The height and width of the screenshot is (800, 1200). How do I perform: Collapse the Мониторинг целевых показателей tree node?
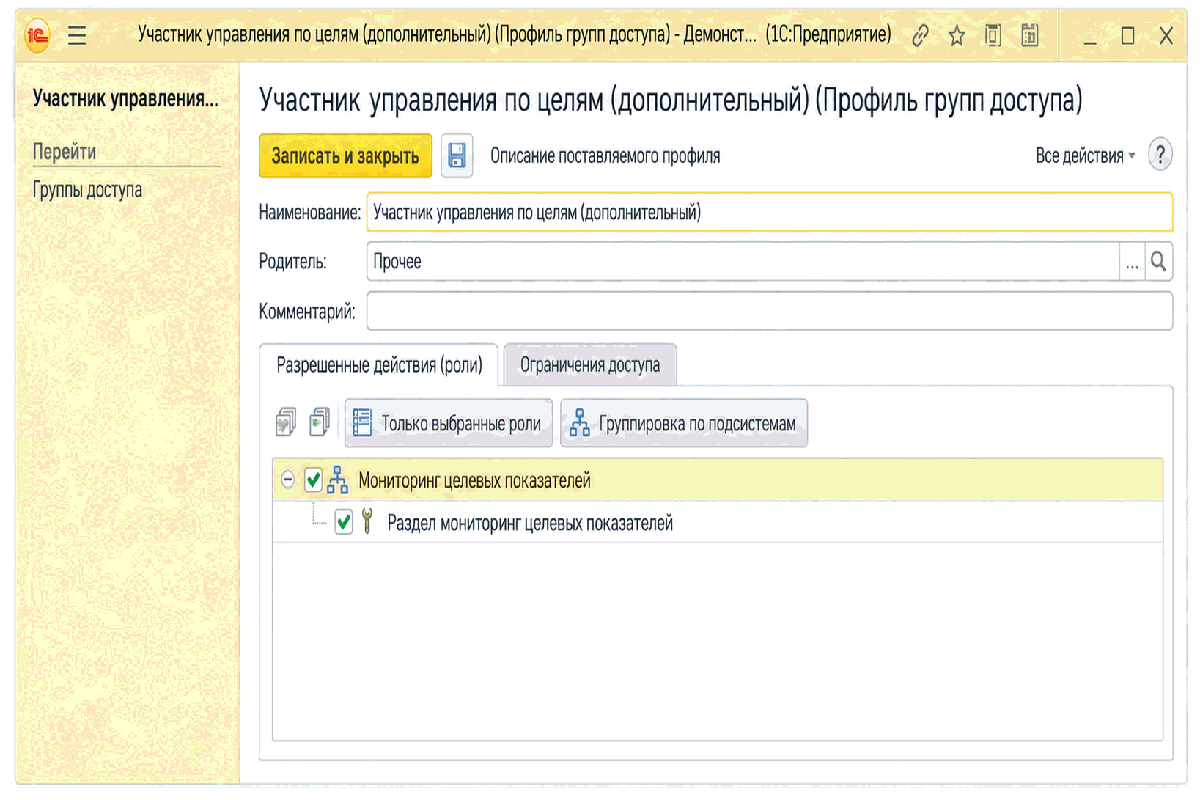click(x=288, y=481)
